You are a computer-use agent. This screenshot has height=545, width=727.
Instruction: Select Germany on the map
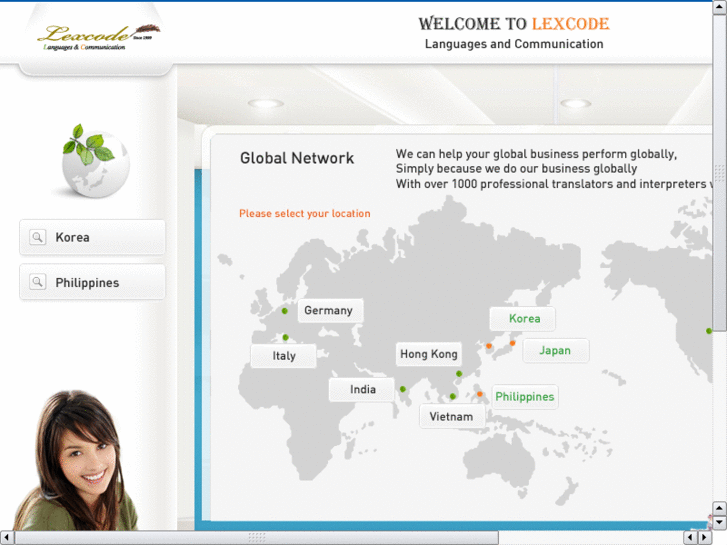click(x=330, y=310)
